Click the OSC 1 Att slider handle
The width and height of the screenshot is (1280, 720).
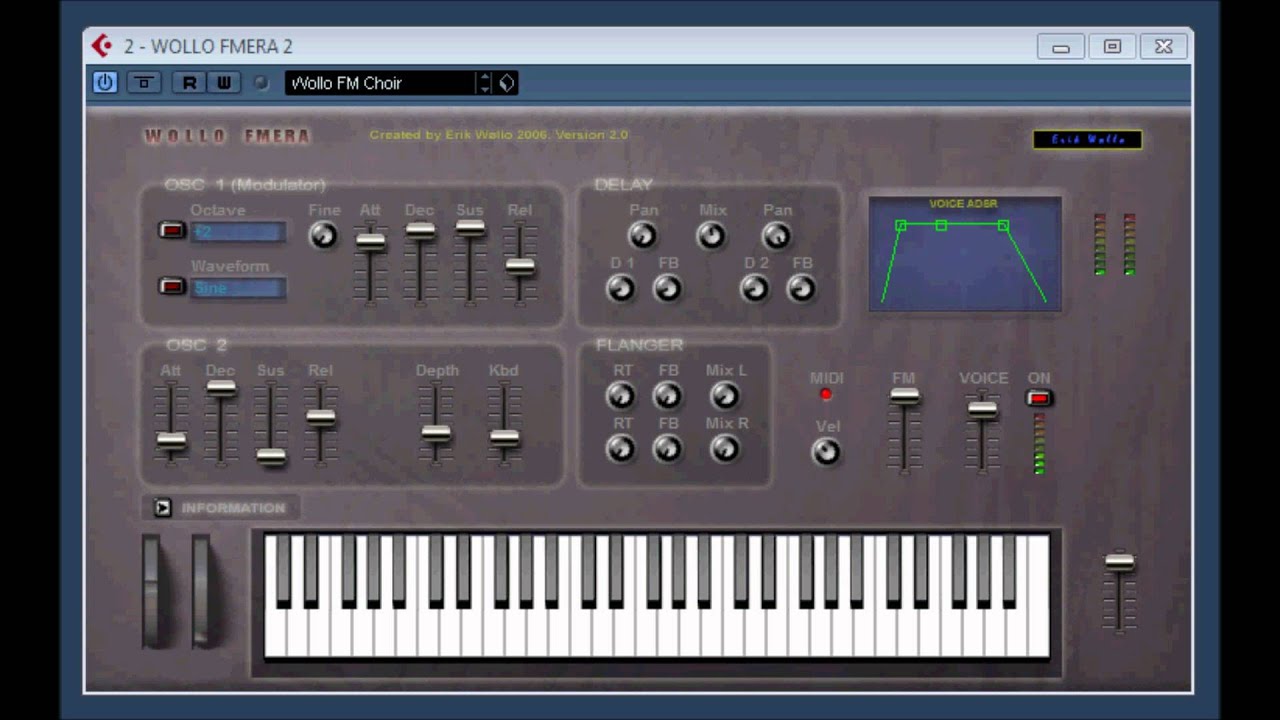370,241
